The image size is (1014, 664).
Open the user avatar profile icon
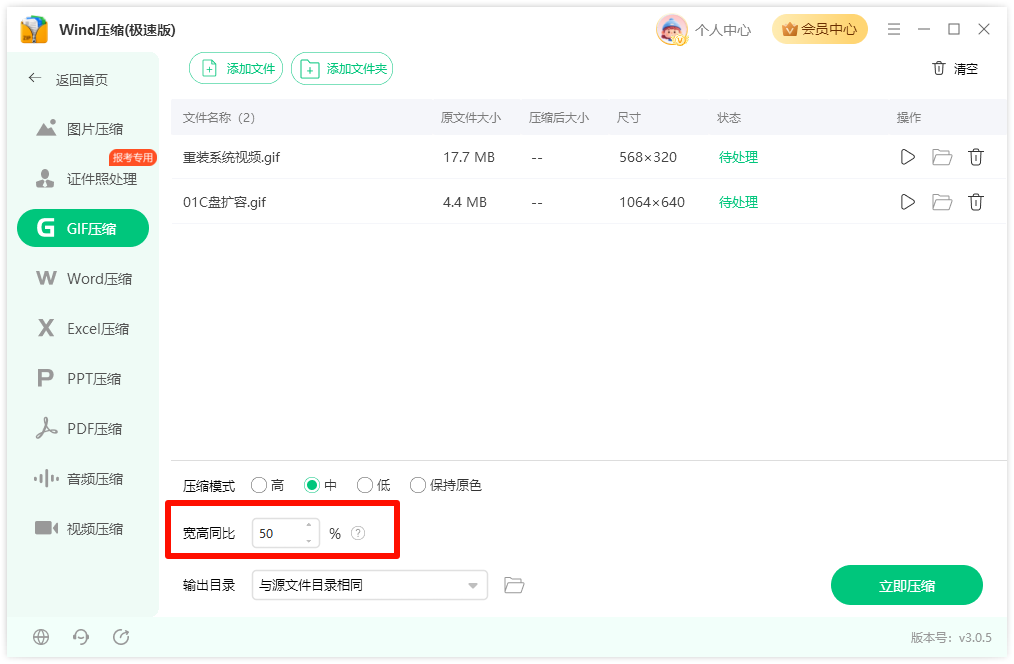pos(672,30)
